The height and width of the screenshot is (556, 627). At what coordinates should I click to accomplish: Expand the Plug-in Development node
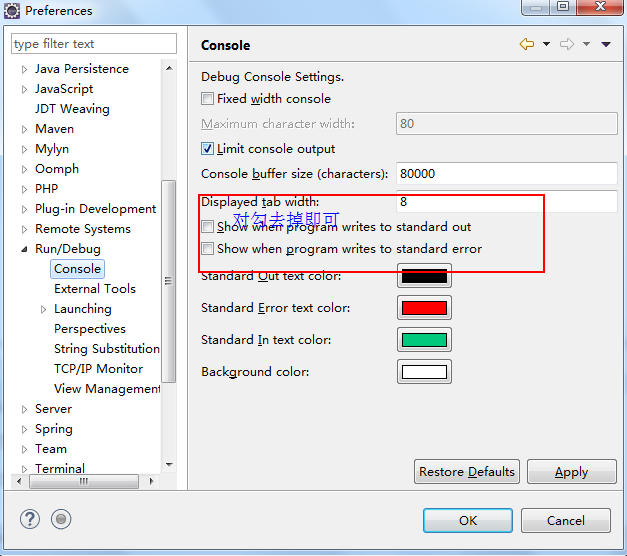[x=24, y=209]
